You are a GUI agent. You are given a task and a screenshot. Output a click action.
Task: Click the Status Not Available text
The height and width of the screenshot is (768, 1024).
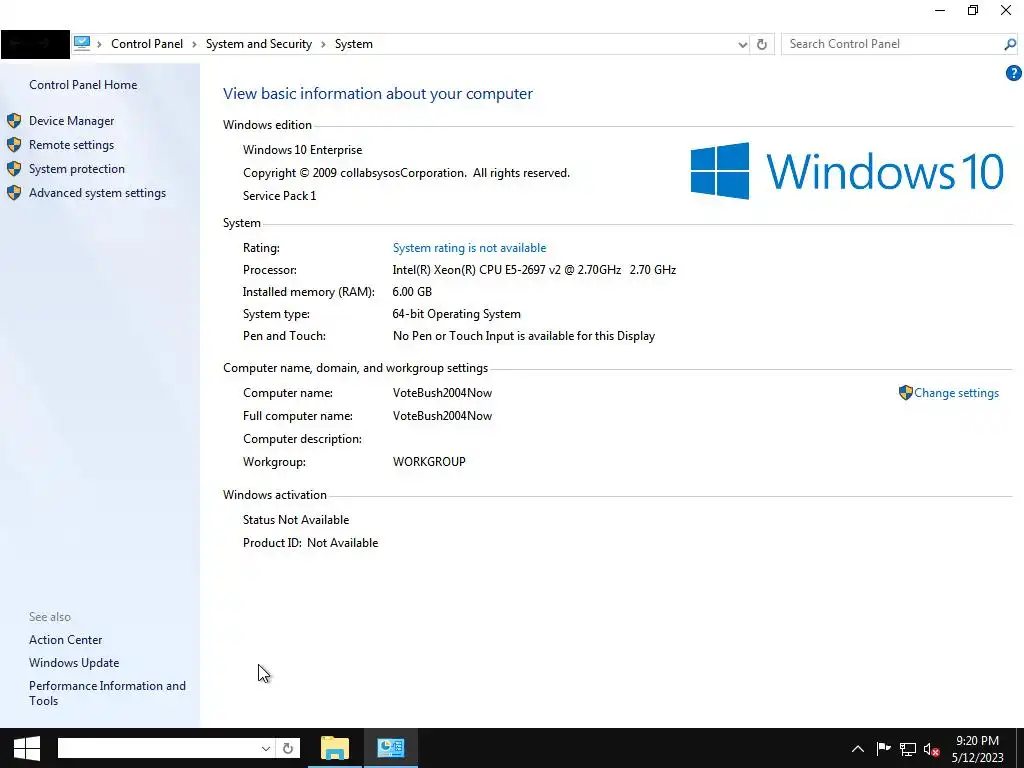(296, 520)
